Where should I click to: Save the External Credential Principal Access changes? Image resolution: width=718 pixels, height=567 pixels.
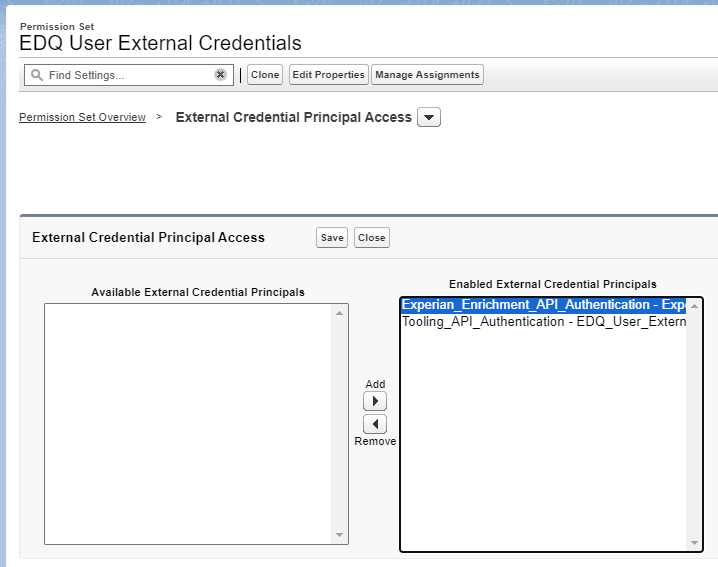(x=332, y=238)
